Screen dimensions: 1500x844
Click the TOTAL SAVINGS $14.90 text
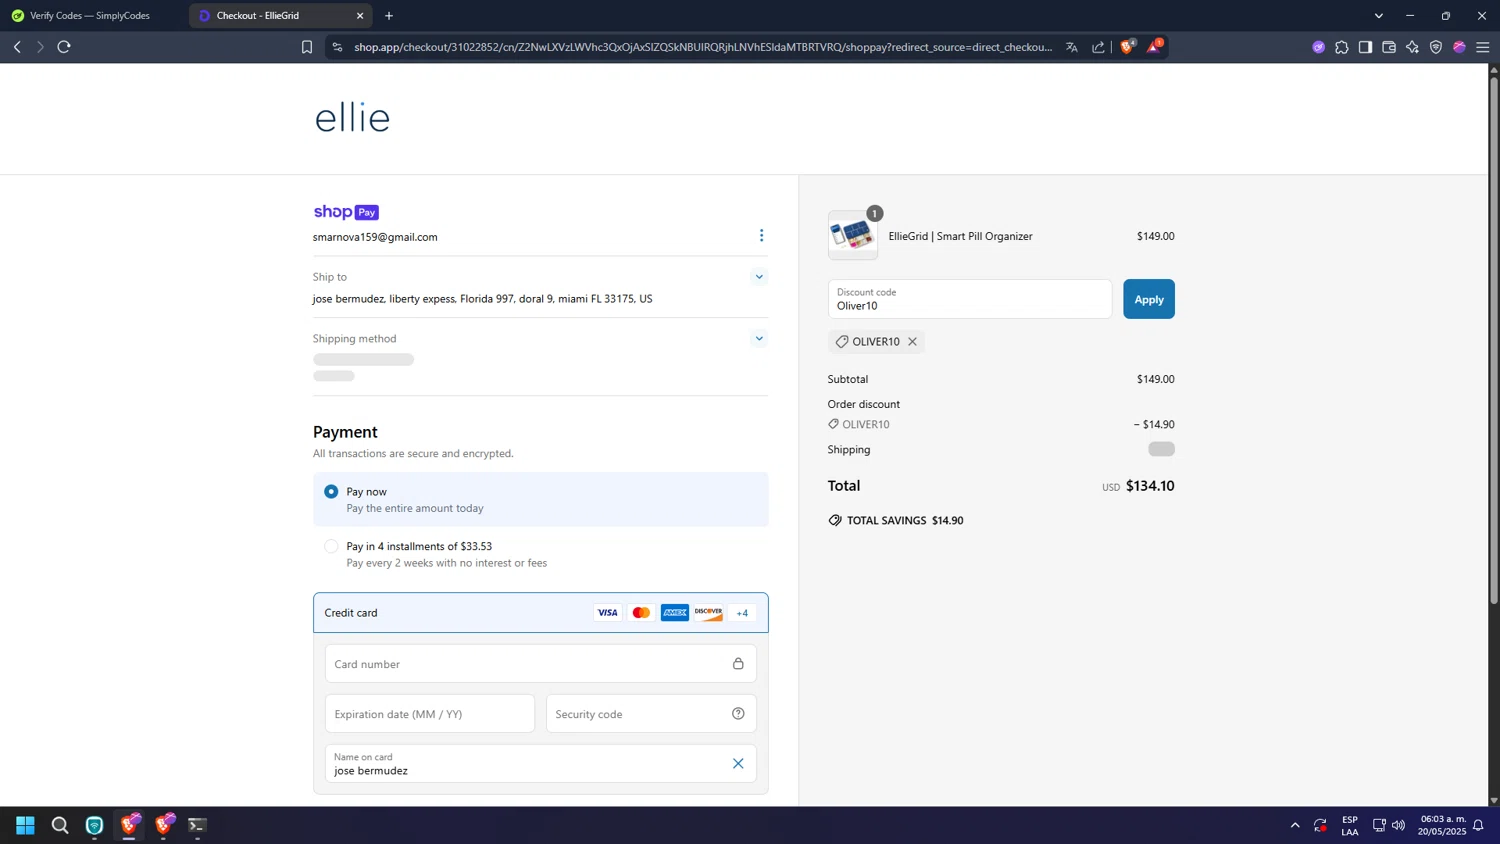(905, 521)
